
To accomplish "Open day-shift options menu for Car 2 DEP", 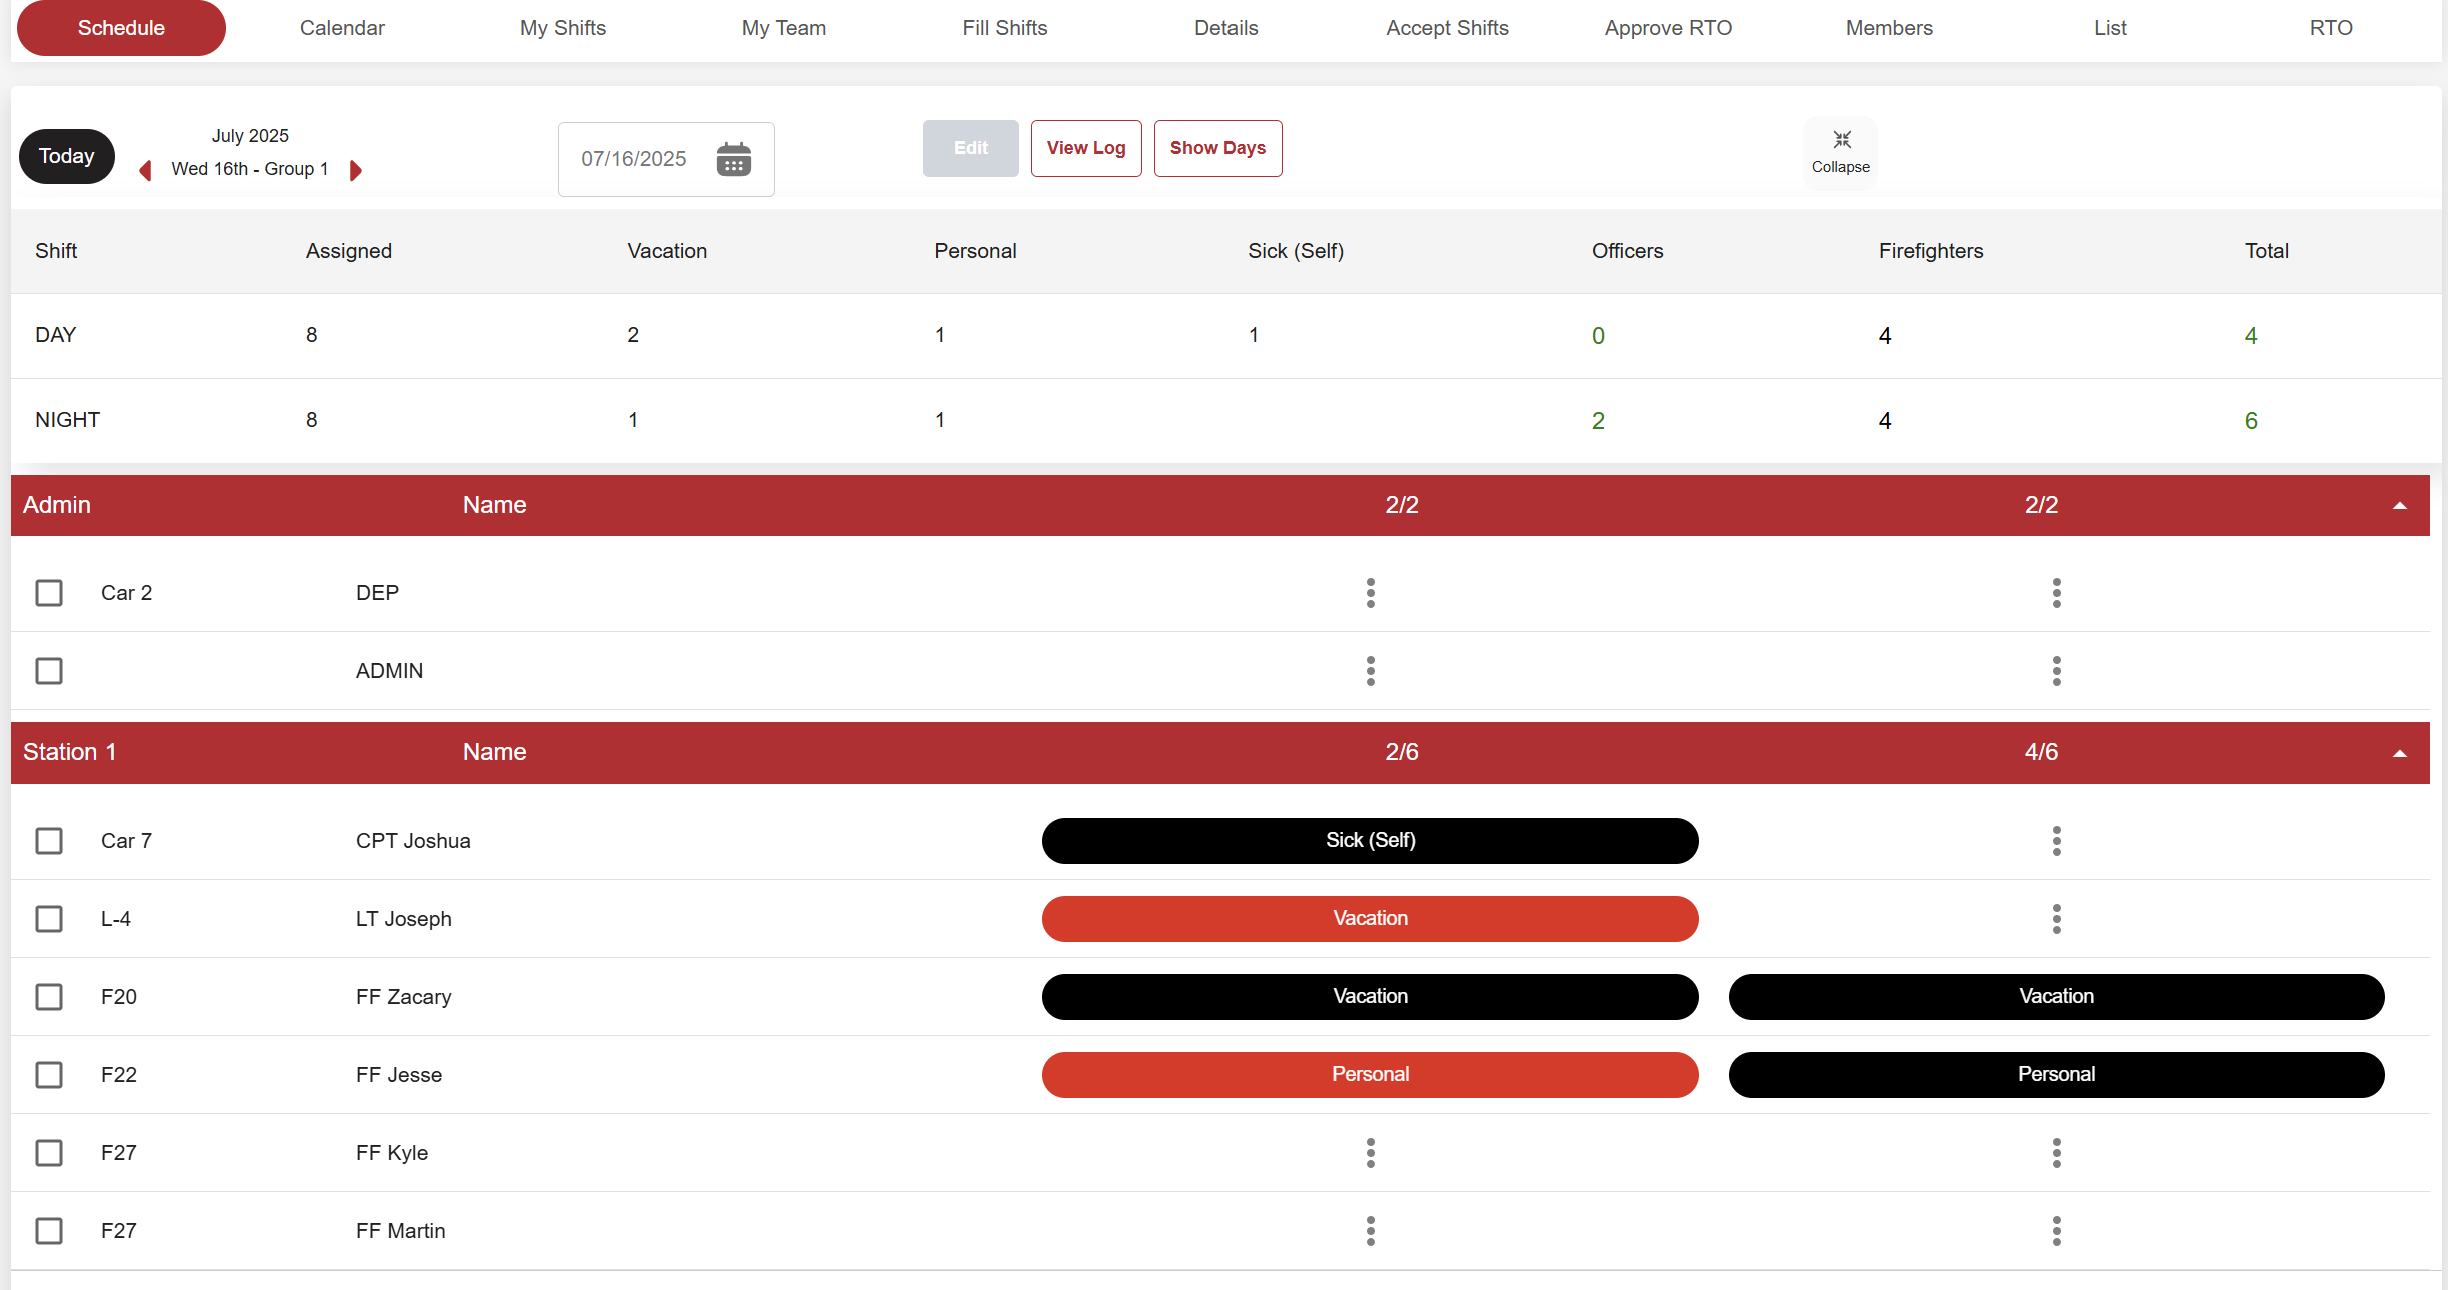I will click(x=1370, y=593).
